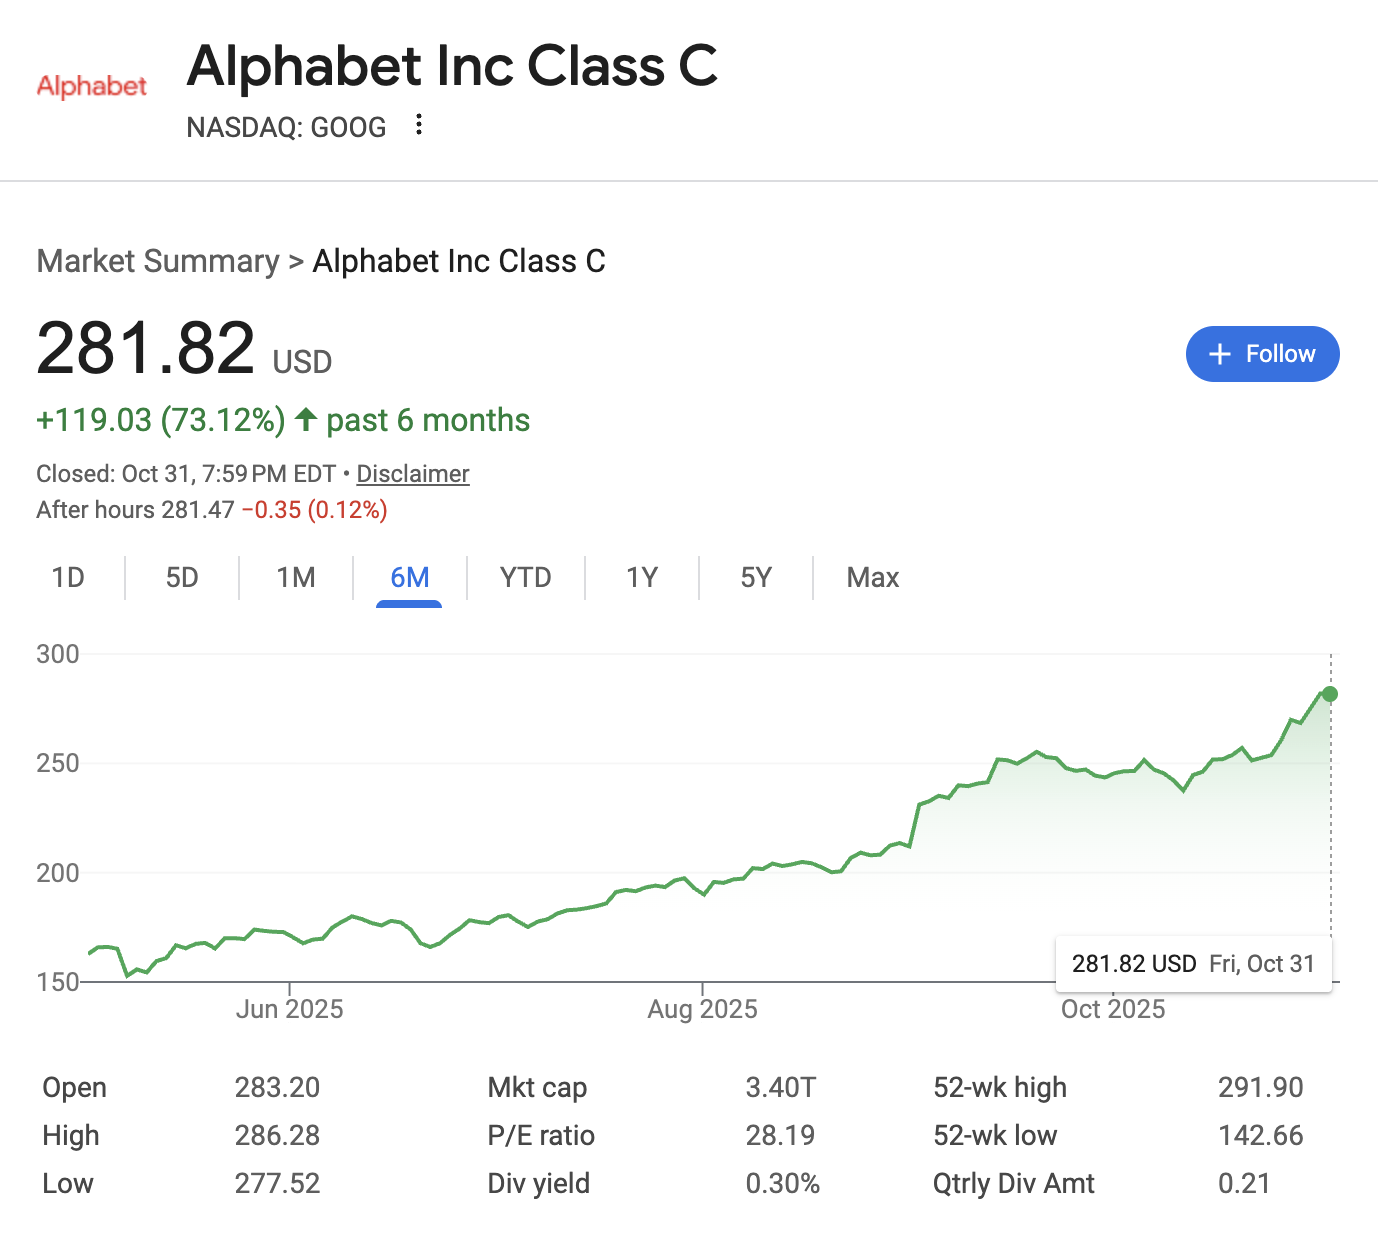
Task: Open the three-dot menu beside NASDAQ: GOOG
Action: (x=419, y=125)
